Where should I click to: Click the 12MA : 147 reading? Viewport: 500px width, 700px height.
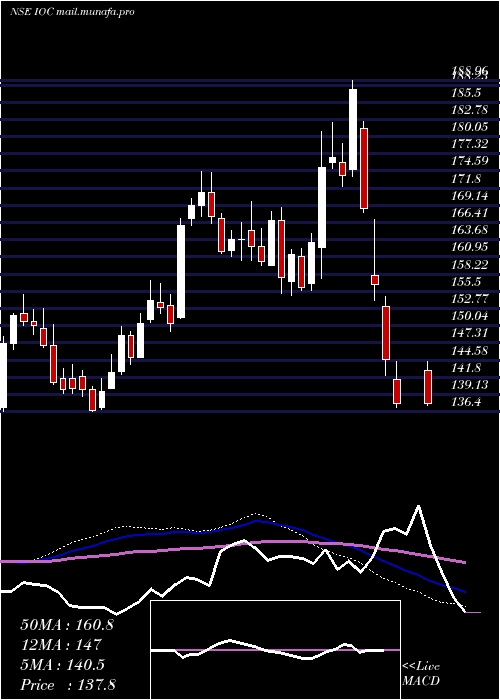61,645
